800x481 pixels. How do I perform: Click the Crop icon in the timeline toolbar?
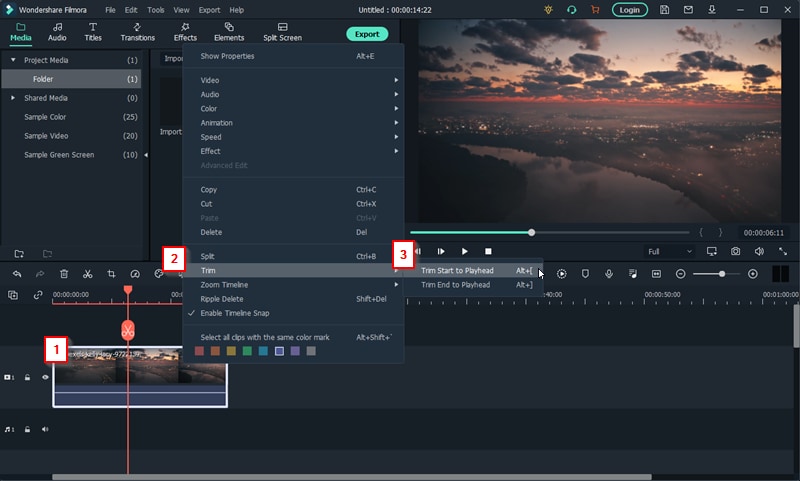click(x=111, y=274)
